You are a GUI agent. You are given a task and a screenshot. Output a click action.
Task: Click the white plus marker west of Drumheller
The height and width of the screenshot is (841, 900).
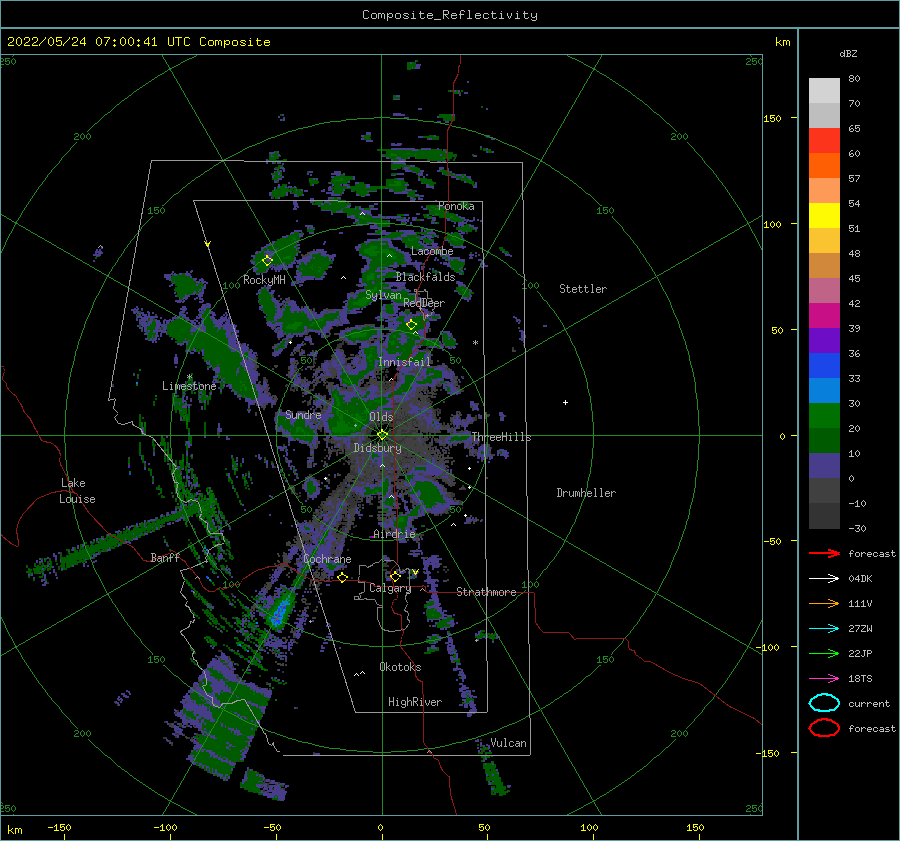[x=565, y=402]
